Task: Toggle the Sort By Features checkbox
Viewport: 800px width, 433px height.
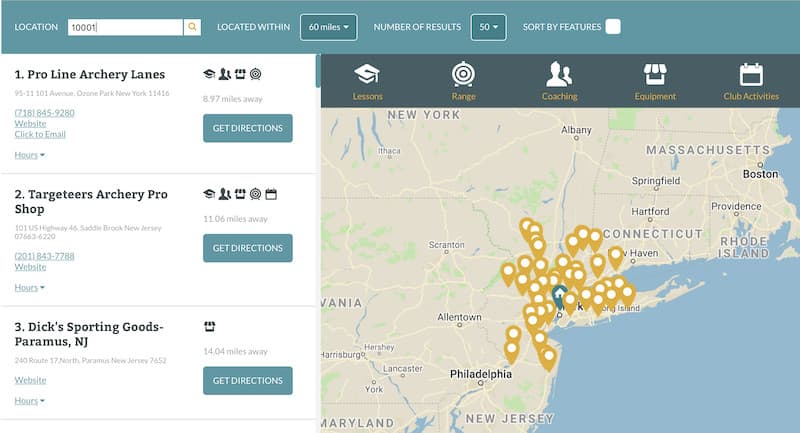Action: tap(612, 27)
